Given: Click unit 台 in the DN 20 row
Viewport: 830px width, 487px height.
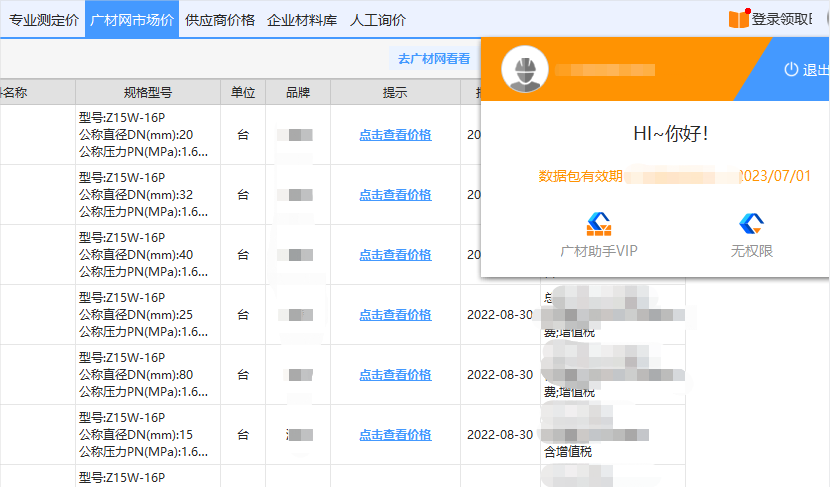Looking at the screenshot, I should point(243,135).
